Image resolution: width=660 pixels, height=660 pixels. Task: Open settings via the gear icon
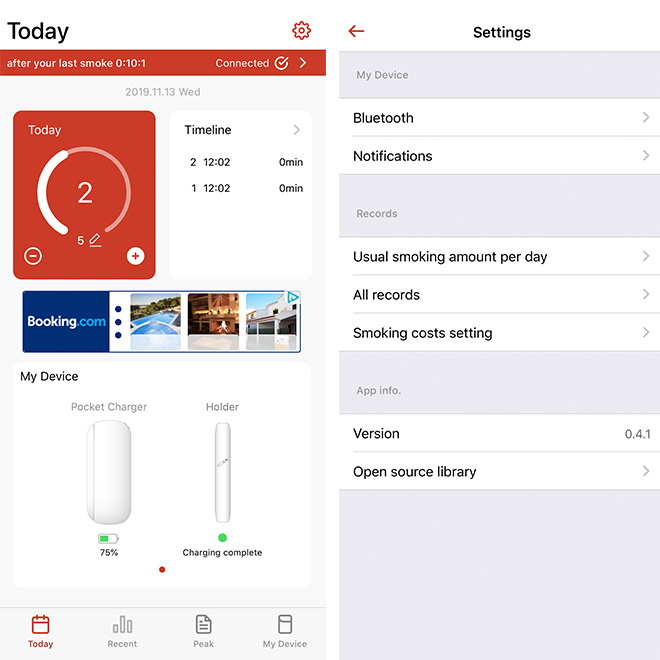point(301,31)
